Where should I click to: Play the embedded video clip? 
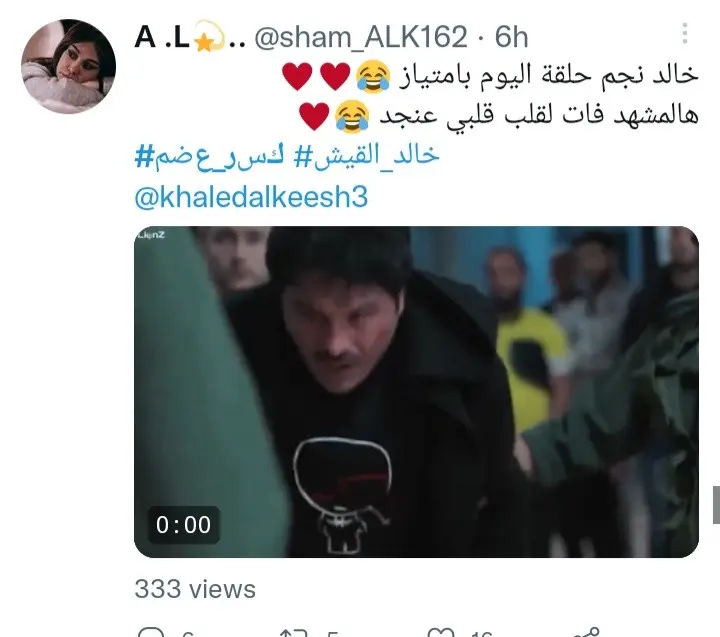(x=416, y=392)
